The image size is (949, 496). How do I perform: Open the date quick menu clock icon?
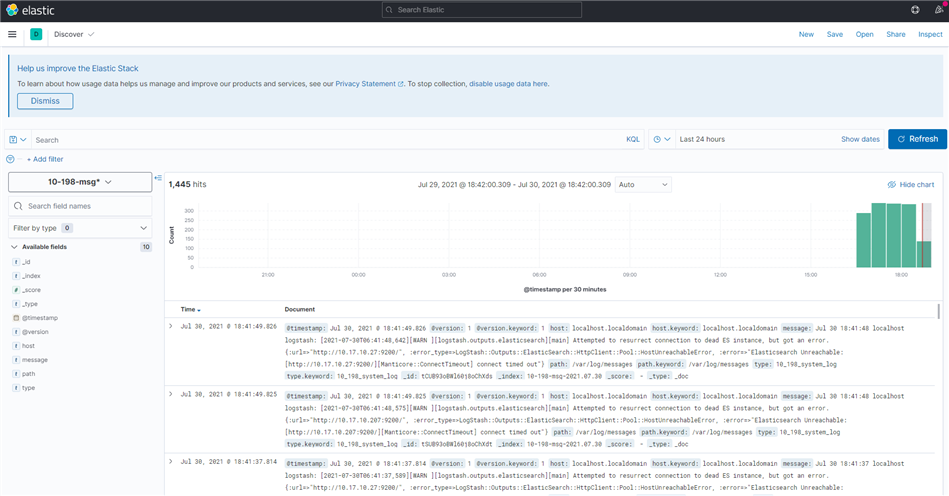click(662, 139)
